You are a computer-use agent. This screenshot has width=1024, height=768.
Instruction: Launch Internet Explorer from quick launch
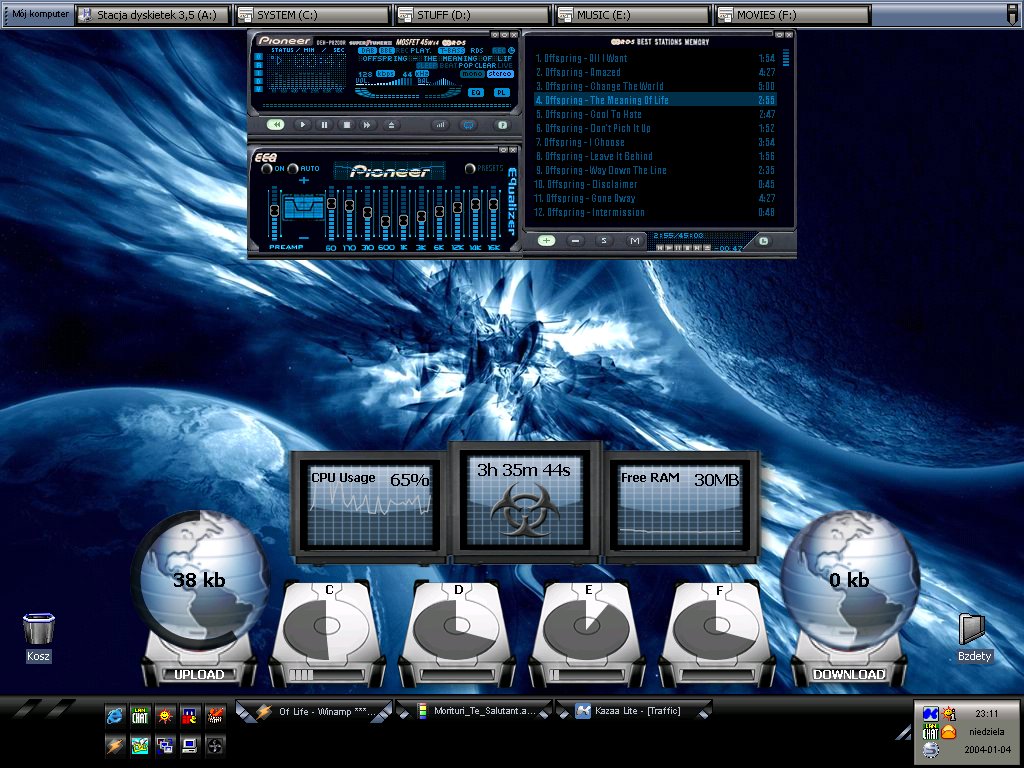(115, 716)
